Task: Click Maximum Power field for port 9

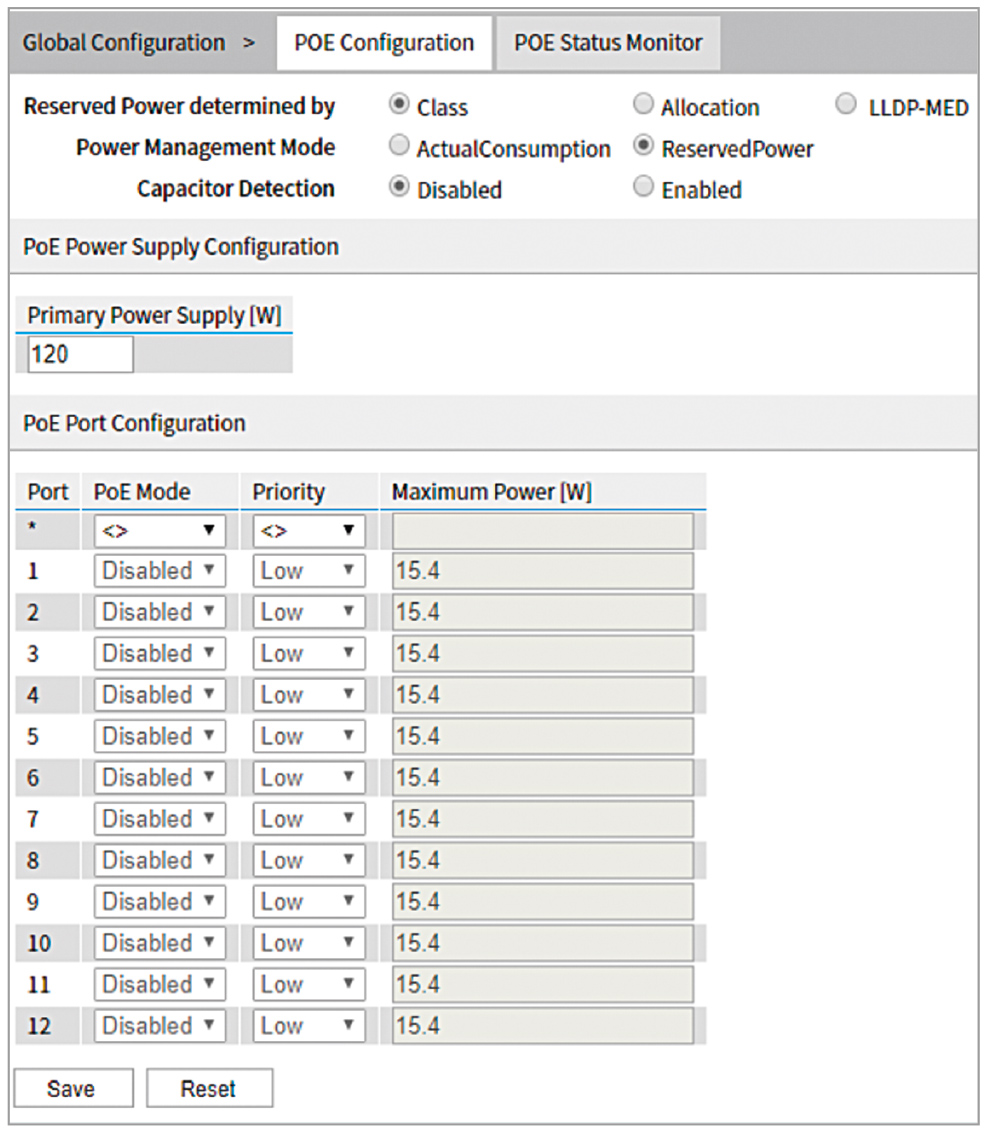Action: (x=542, y=902)
